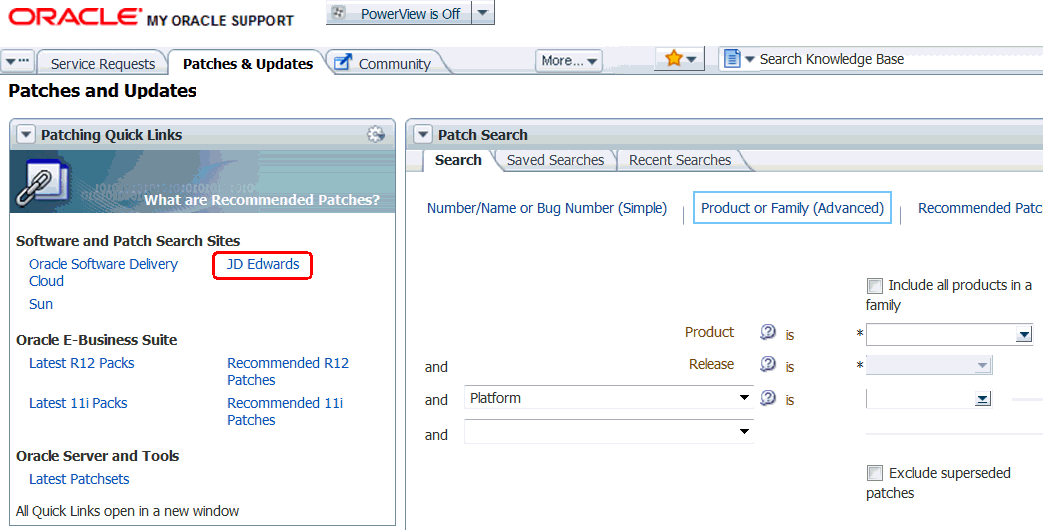Click the Release help icon

coord(768,364)
